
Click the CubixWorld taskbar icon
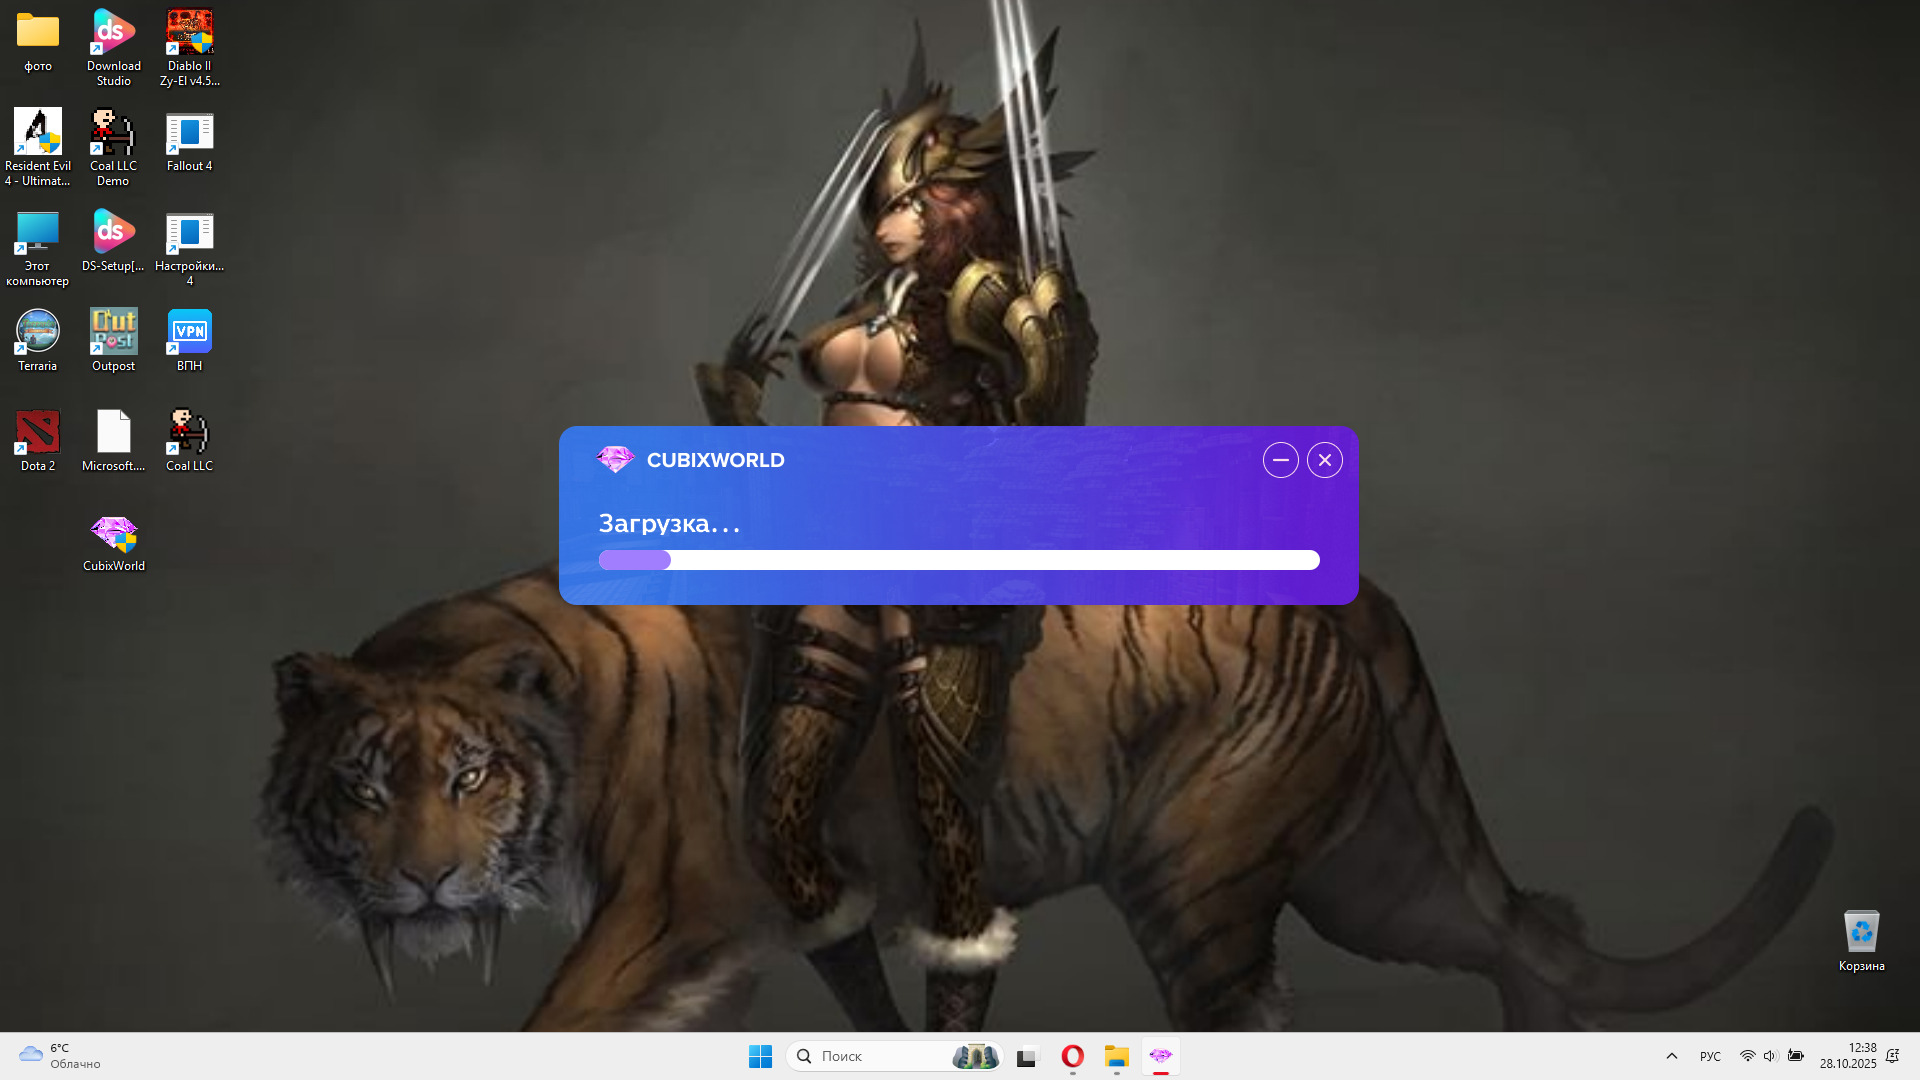[1160, 1056]
